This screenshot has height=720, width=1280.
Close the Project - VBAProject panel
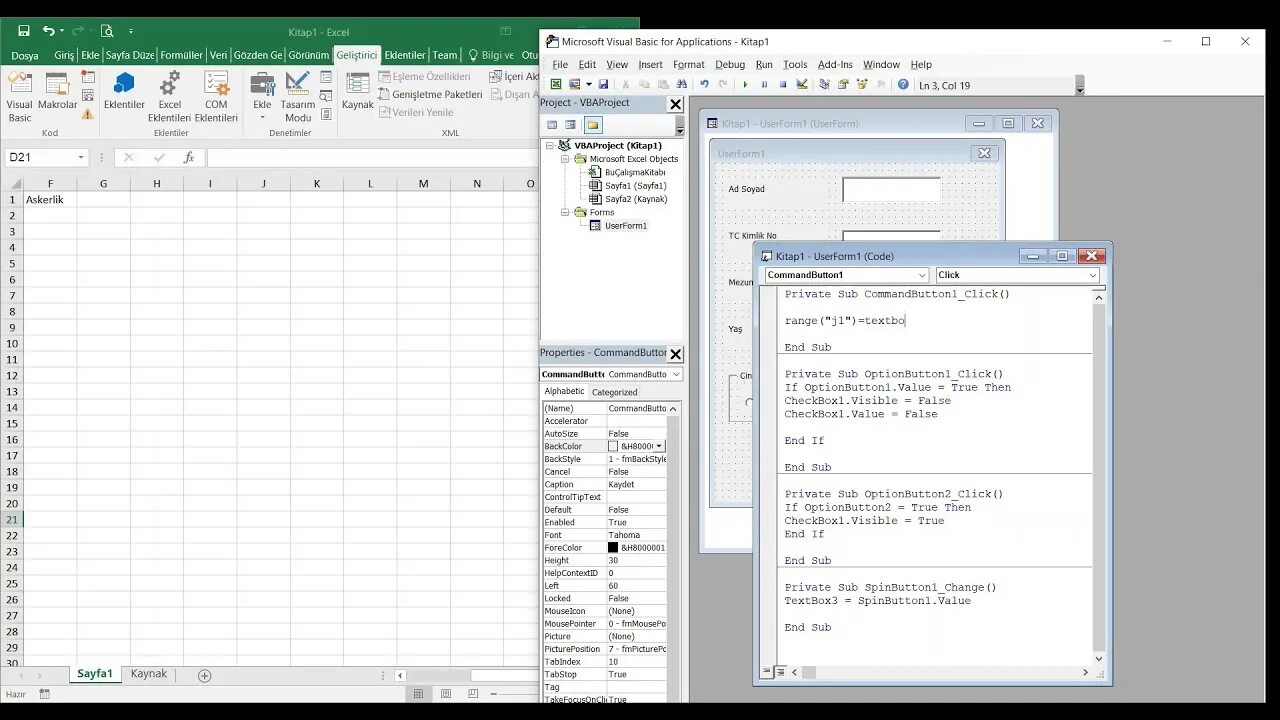tap(675, 103)
